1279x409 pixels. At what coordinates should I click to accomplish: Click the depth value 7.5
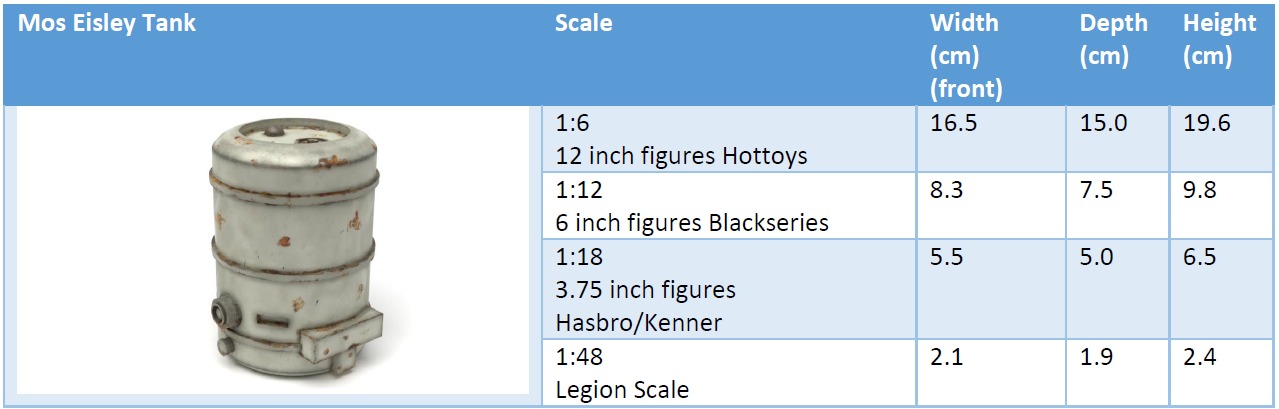[x=1096, y=190]
